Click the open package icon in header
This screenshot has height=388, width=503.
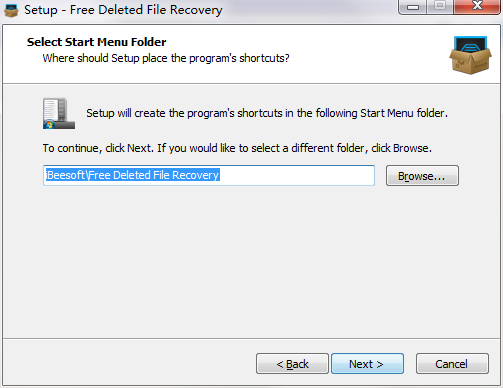pos(470,55)
